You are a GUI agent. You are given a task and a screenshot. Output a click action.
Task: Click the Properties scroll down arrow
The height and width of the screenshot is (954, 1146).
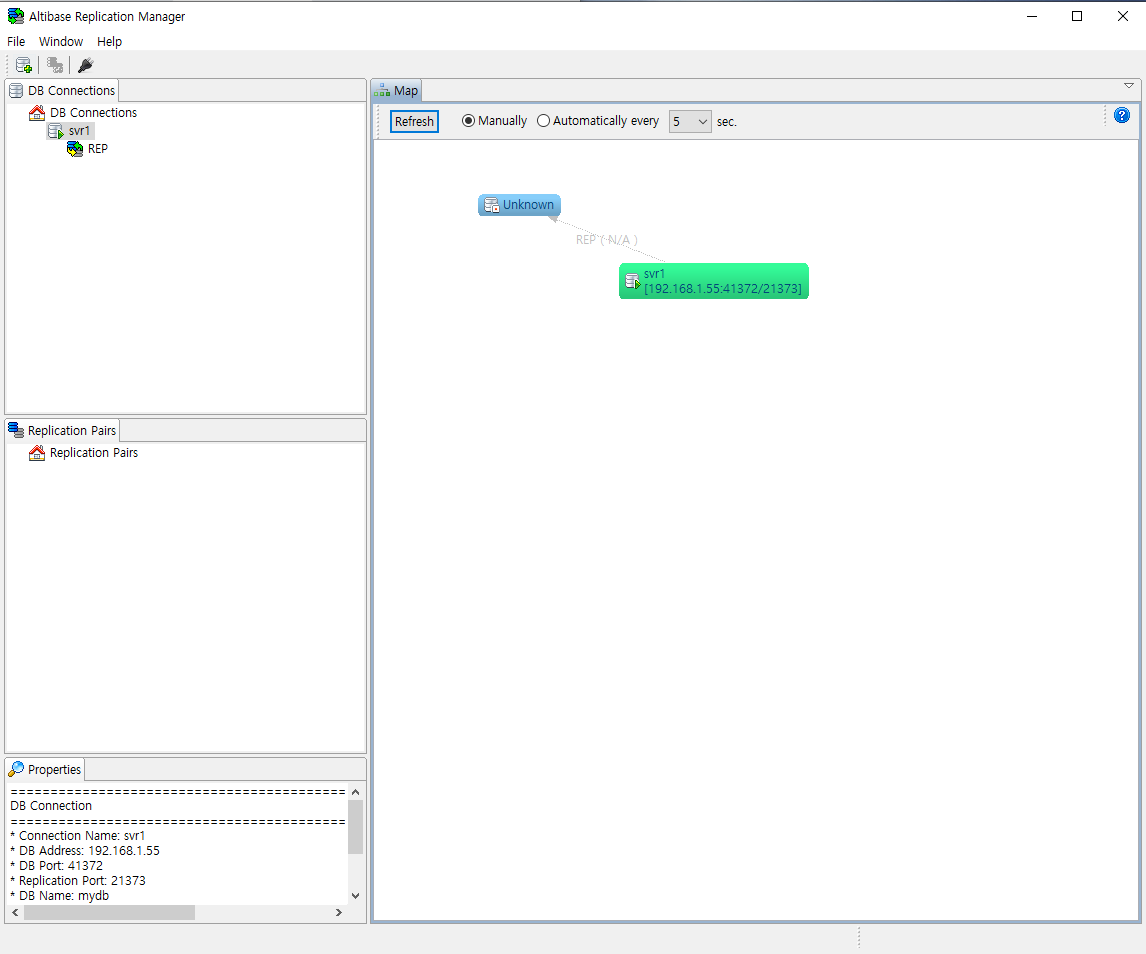click(355, 897)
